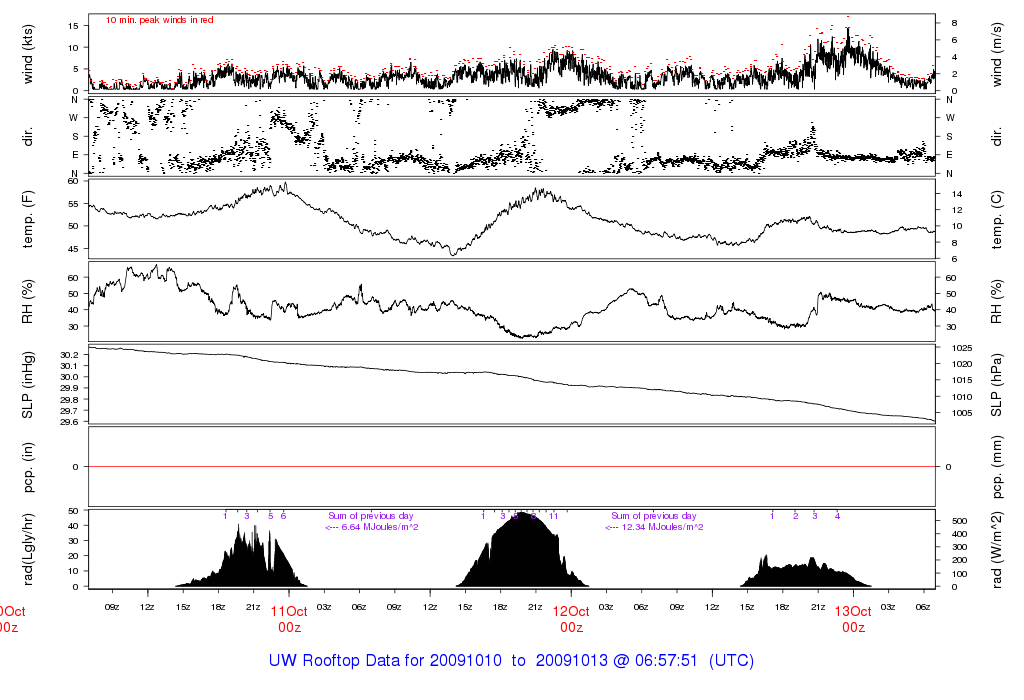Click the '45' tick on the temp. (F) axis
This screenshot has width=1024, height=700.
tap(72, 249)
